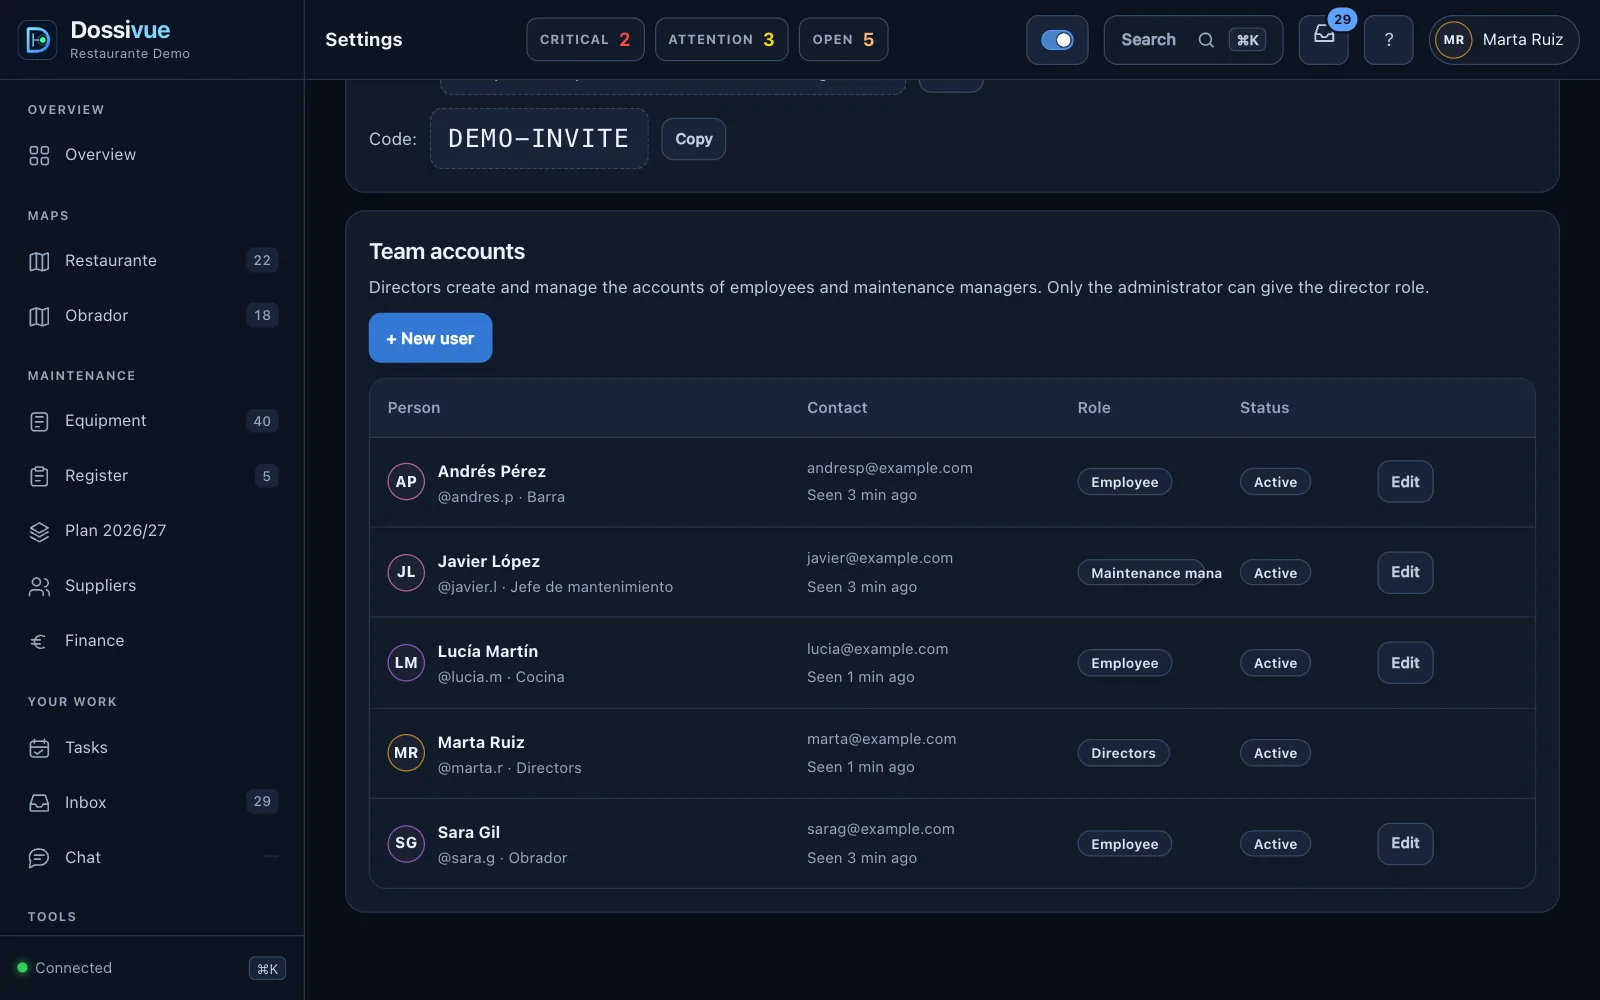Open Equipment section in sidebar

coord(152,421)
